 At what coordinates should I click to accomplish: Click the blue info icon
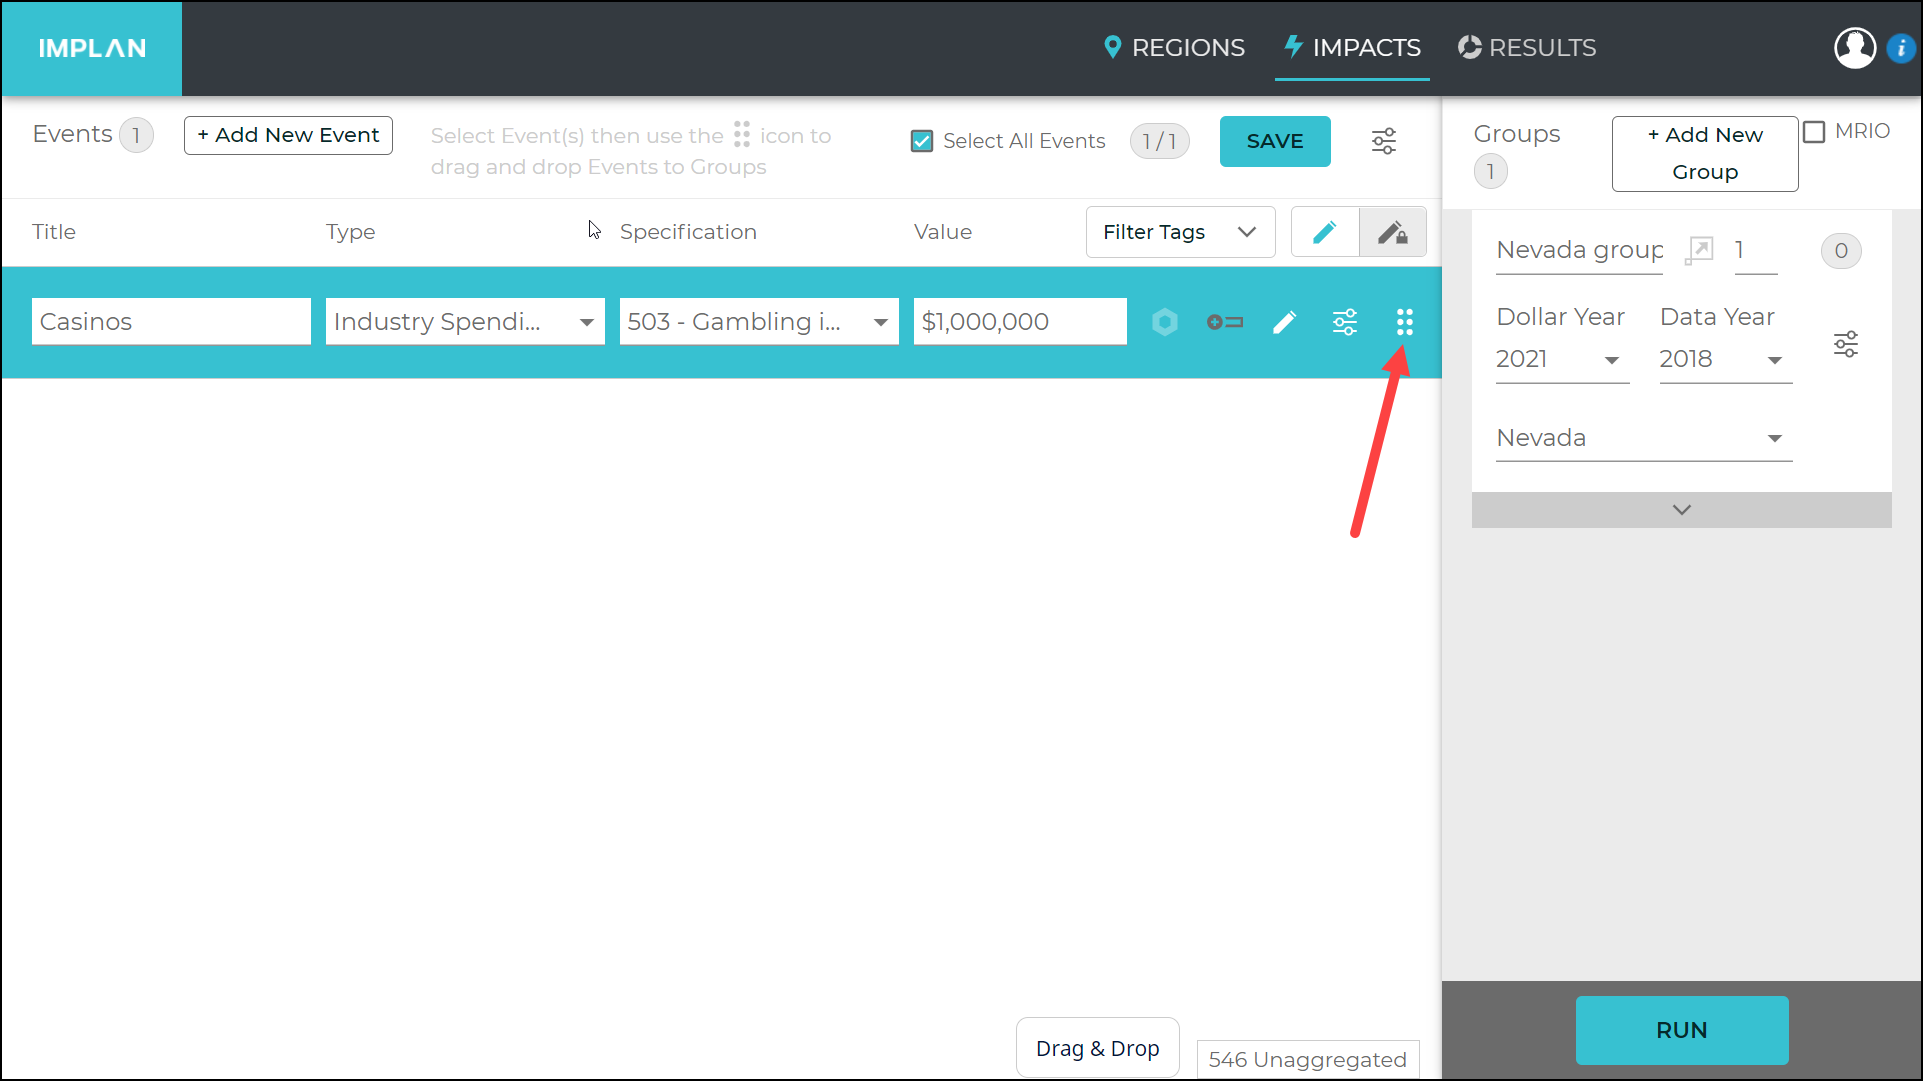tap(1901, 48)
